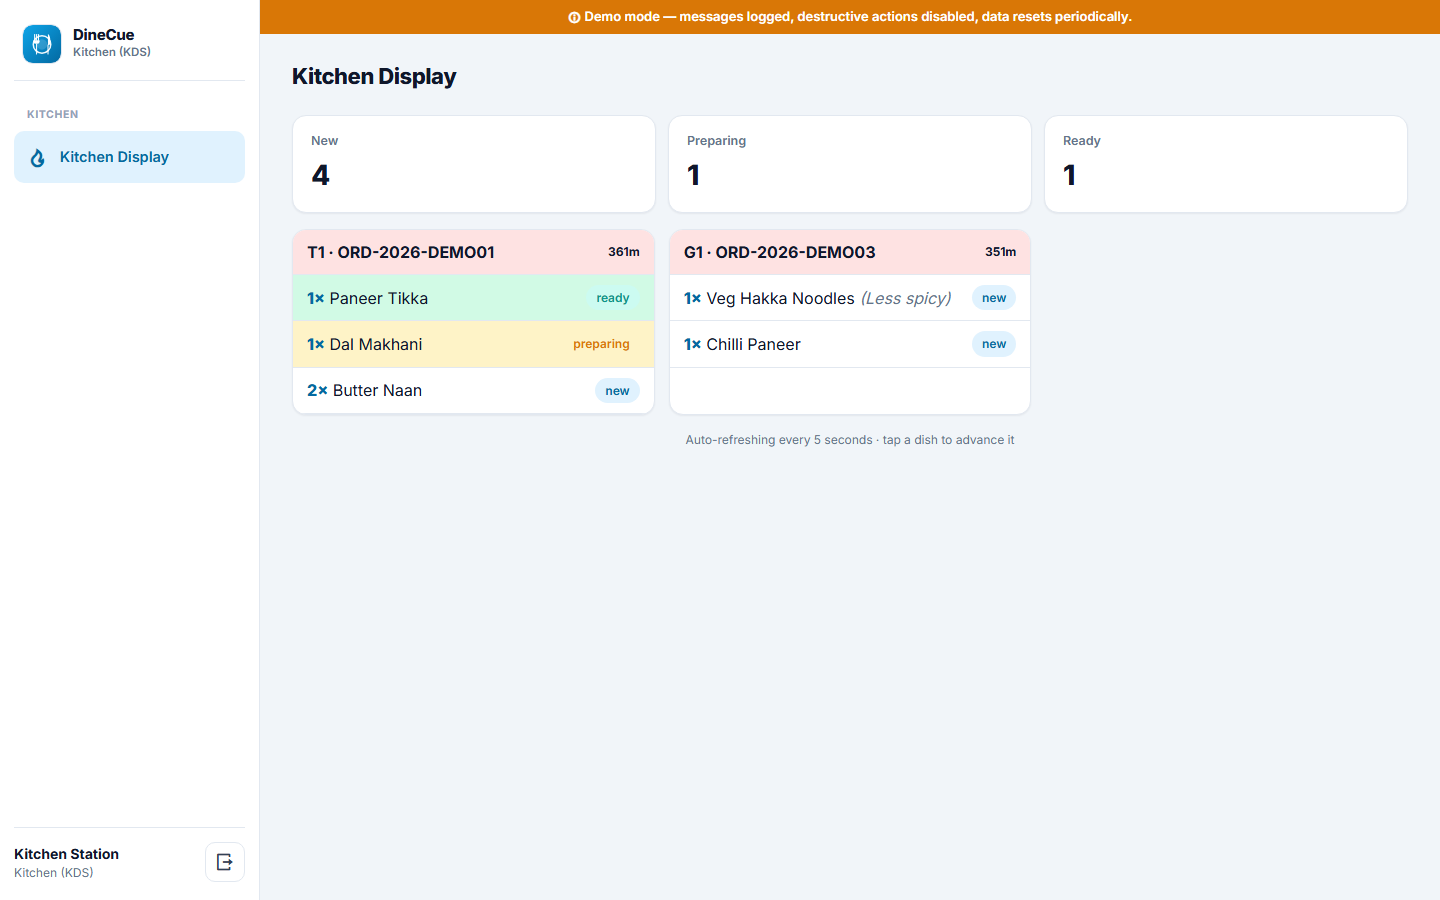Click the Ready count summary card

1226,164
